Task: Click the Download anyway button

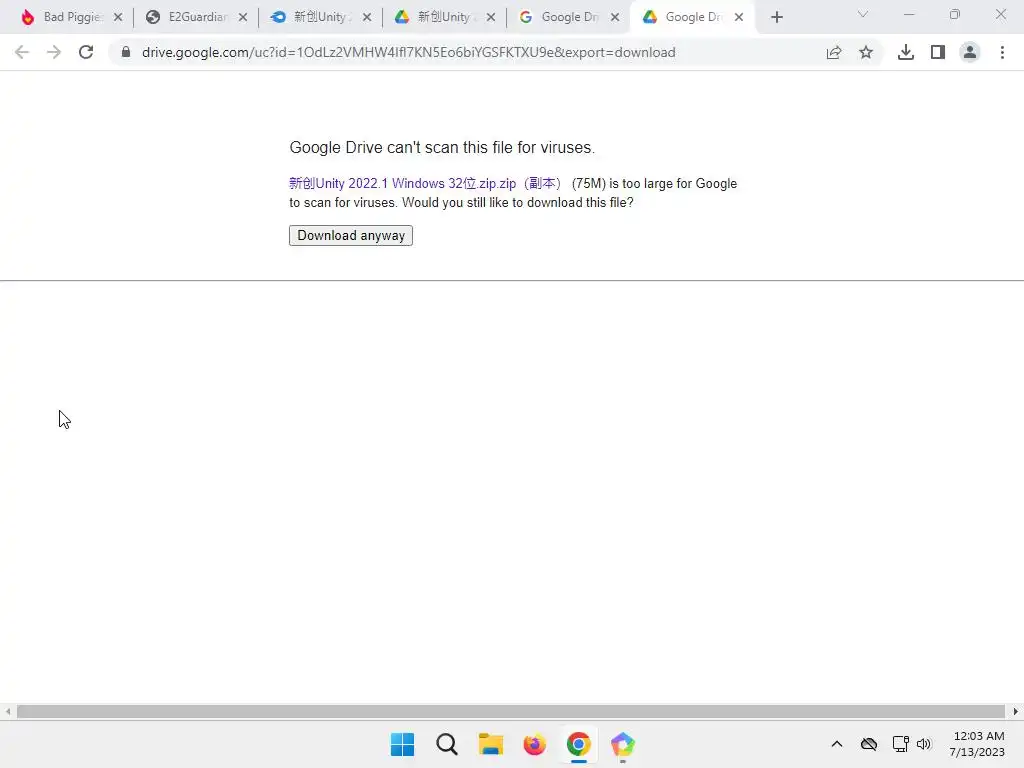Action: (351, 235)
